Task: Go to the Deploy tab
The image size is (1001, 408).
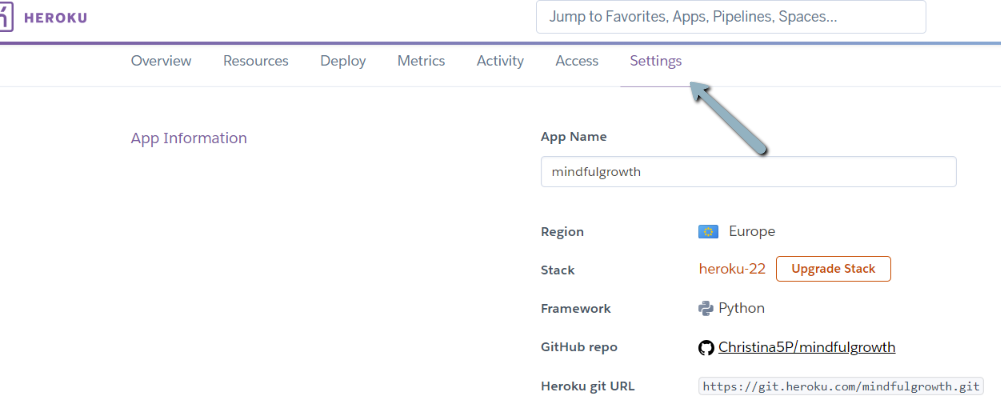Action: pos(343,61)
